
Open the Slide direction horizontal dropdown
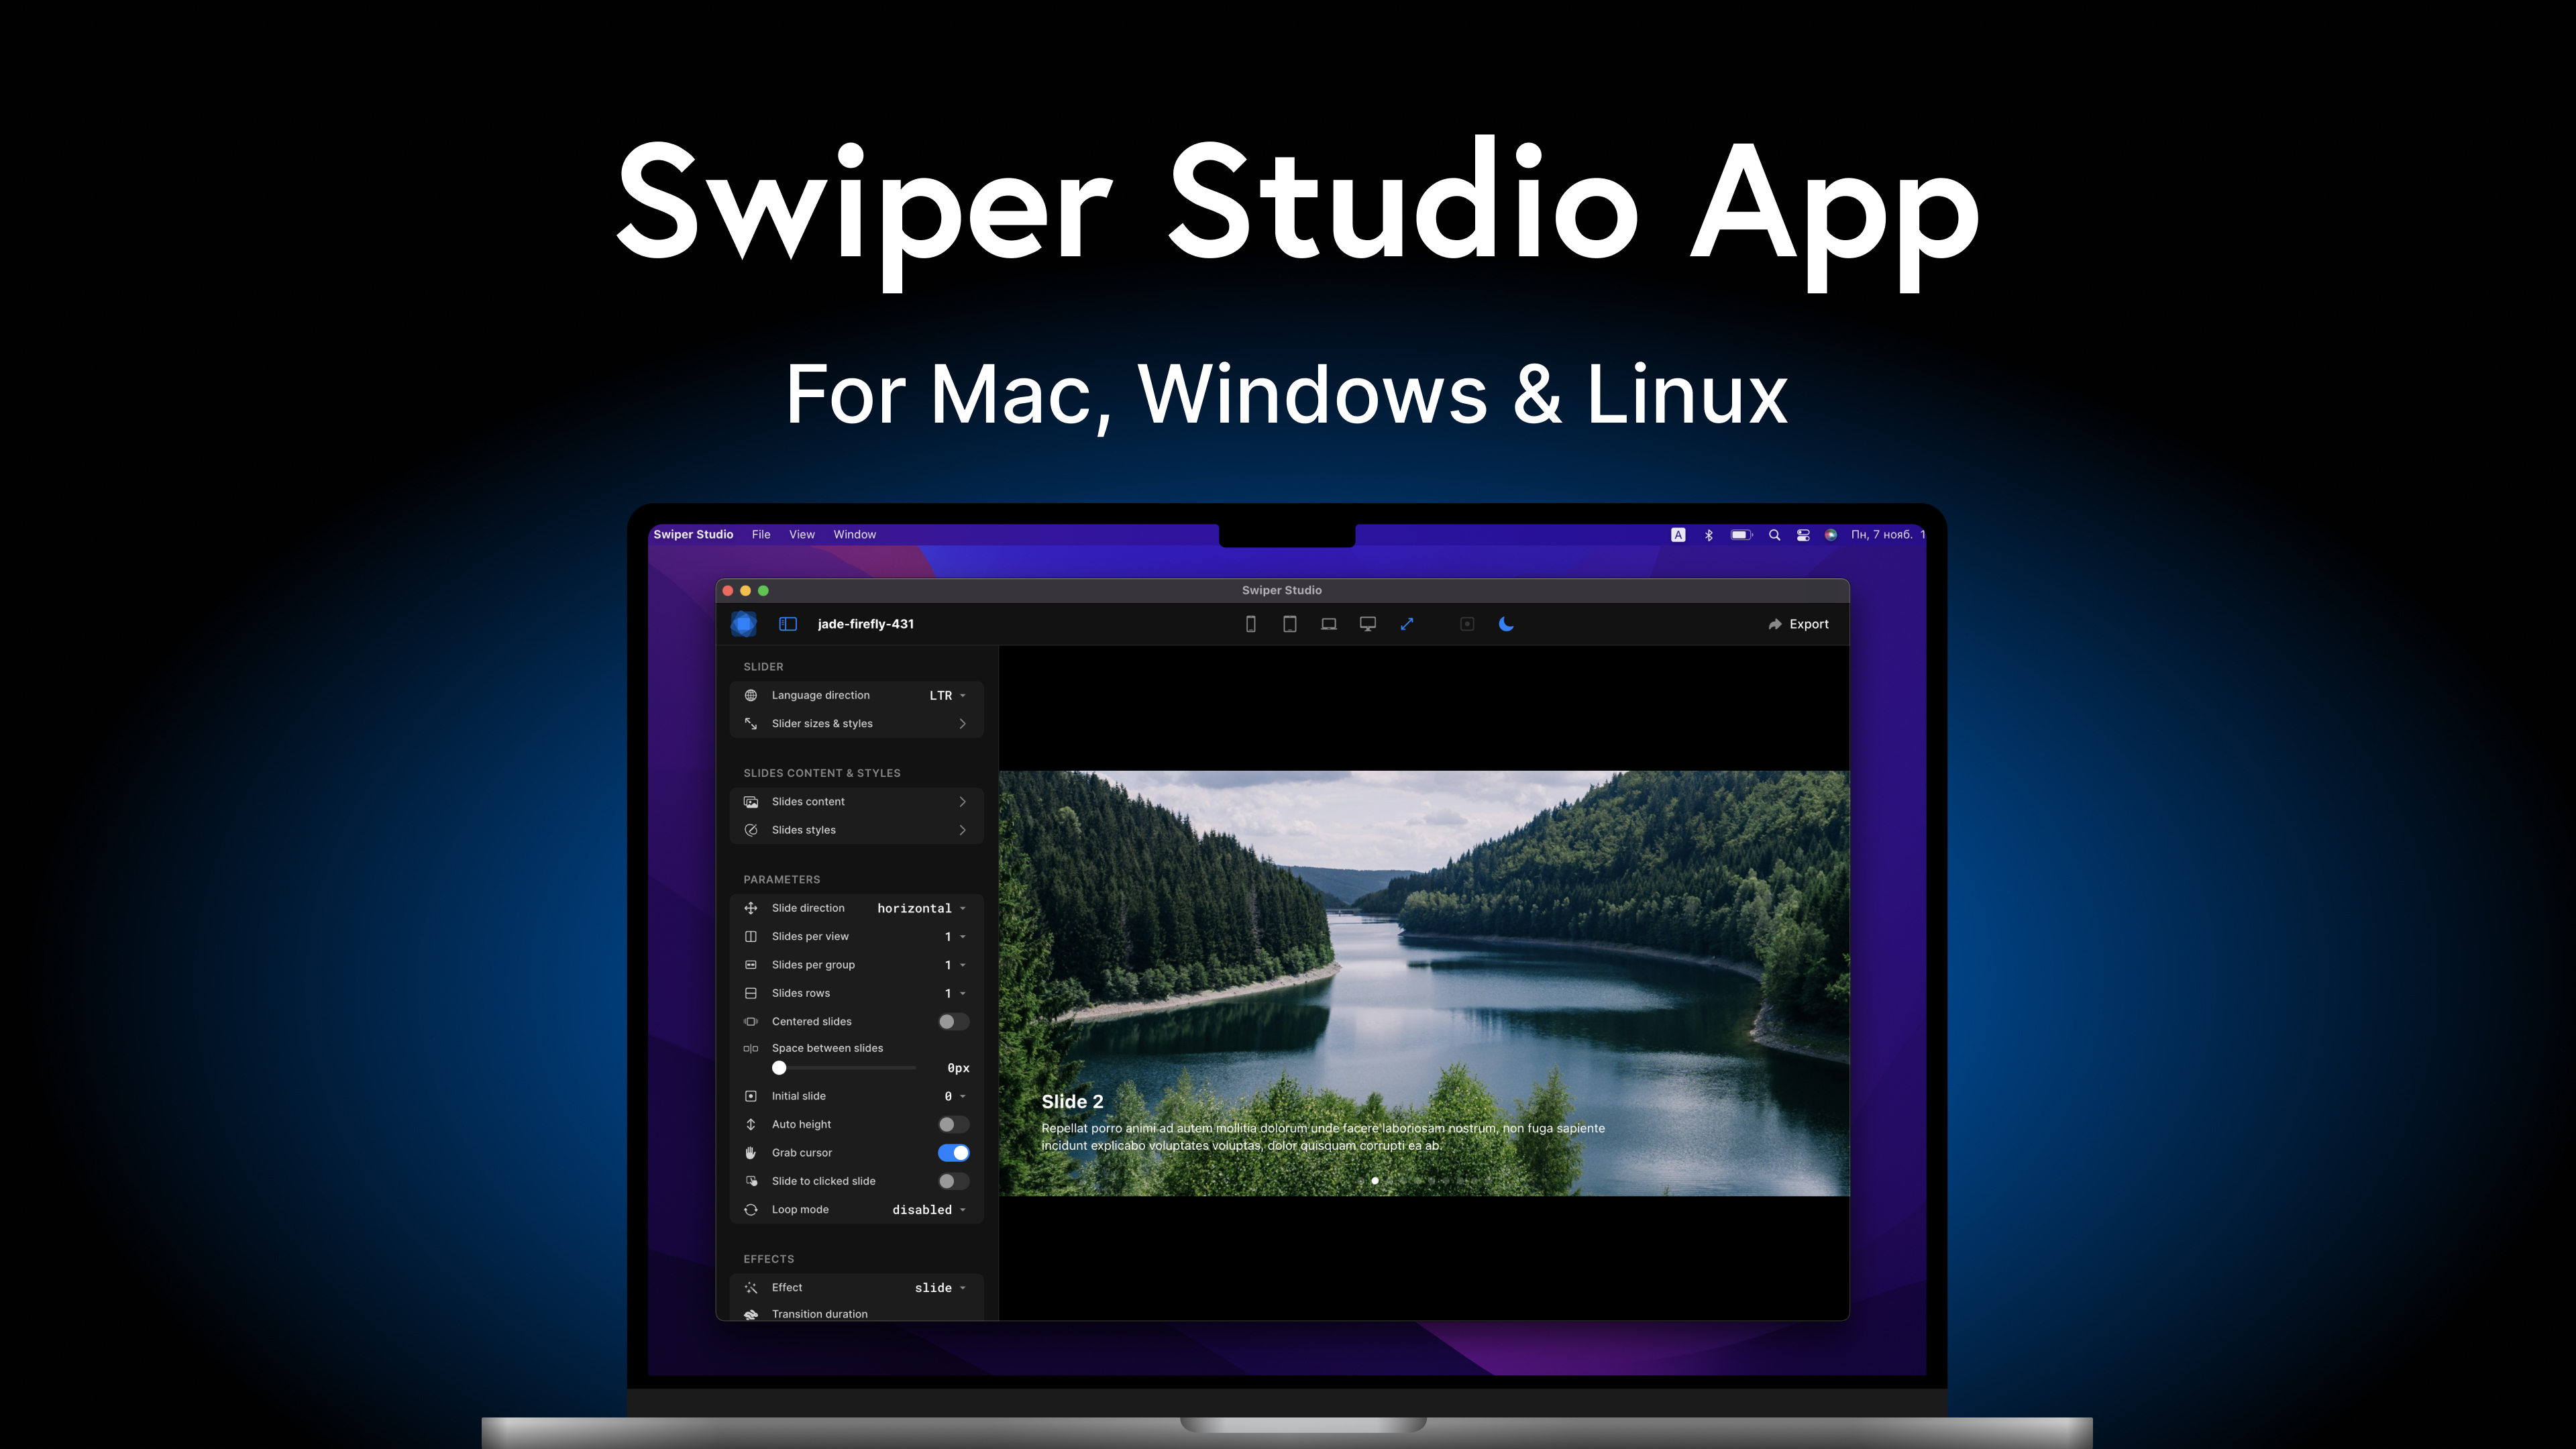pos(922,908)
